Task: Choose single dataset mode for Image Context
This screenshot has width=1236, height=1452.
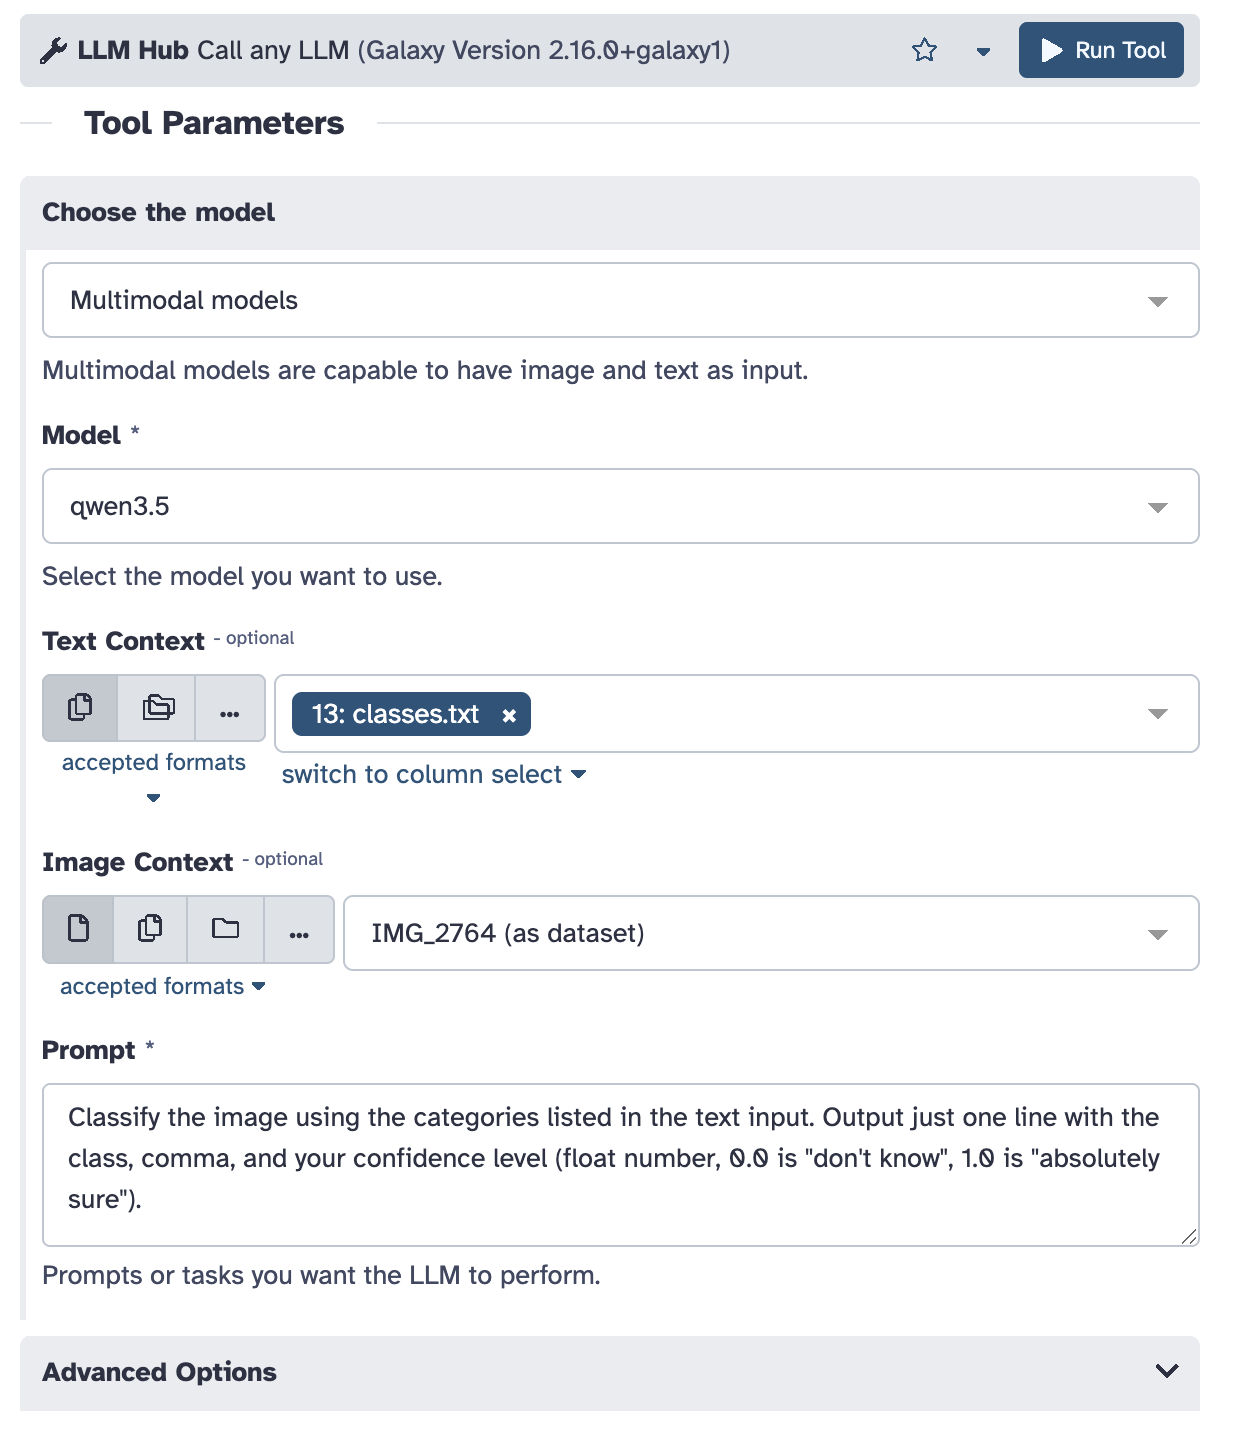Action: [x=78, y=929]
